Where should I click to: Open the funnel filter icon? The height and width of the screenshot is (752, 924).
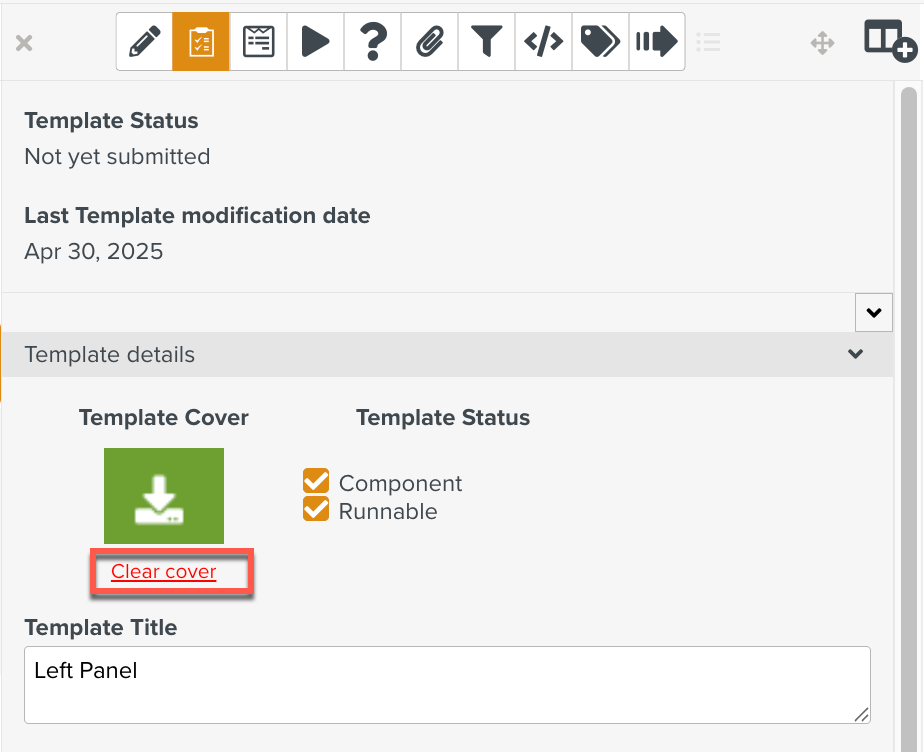pos(486,42)
